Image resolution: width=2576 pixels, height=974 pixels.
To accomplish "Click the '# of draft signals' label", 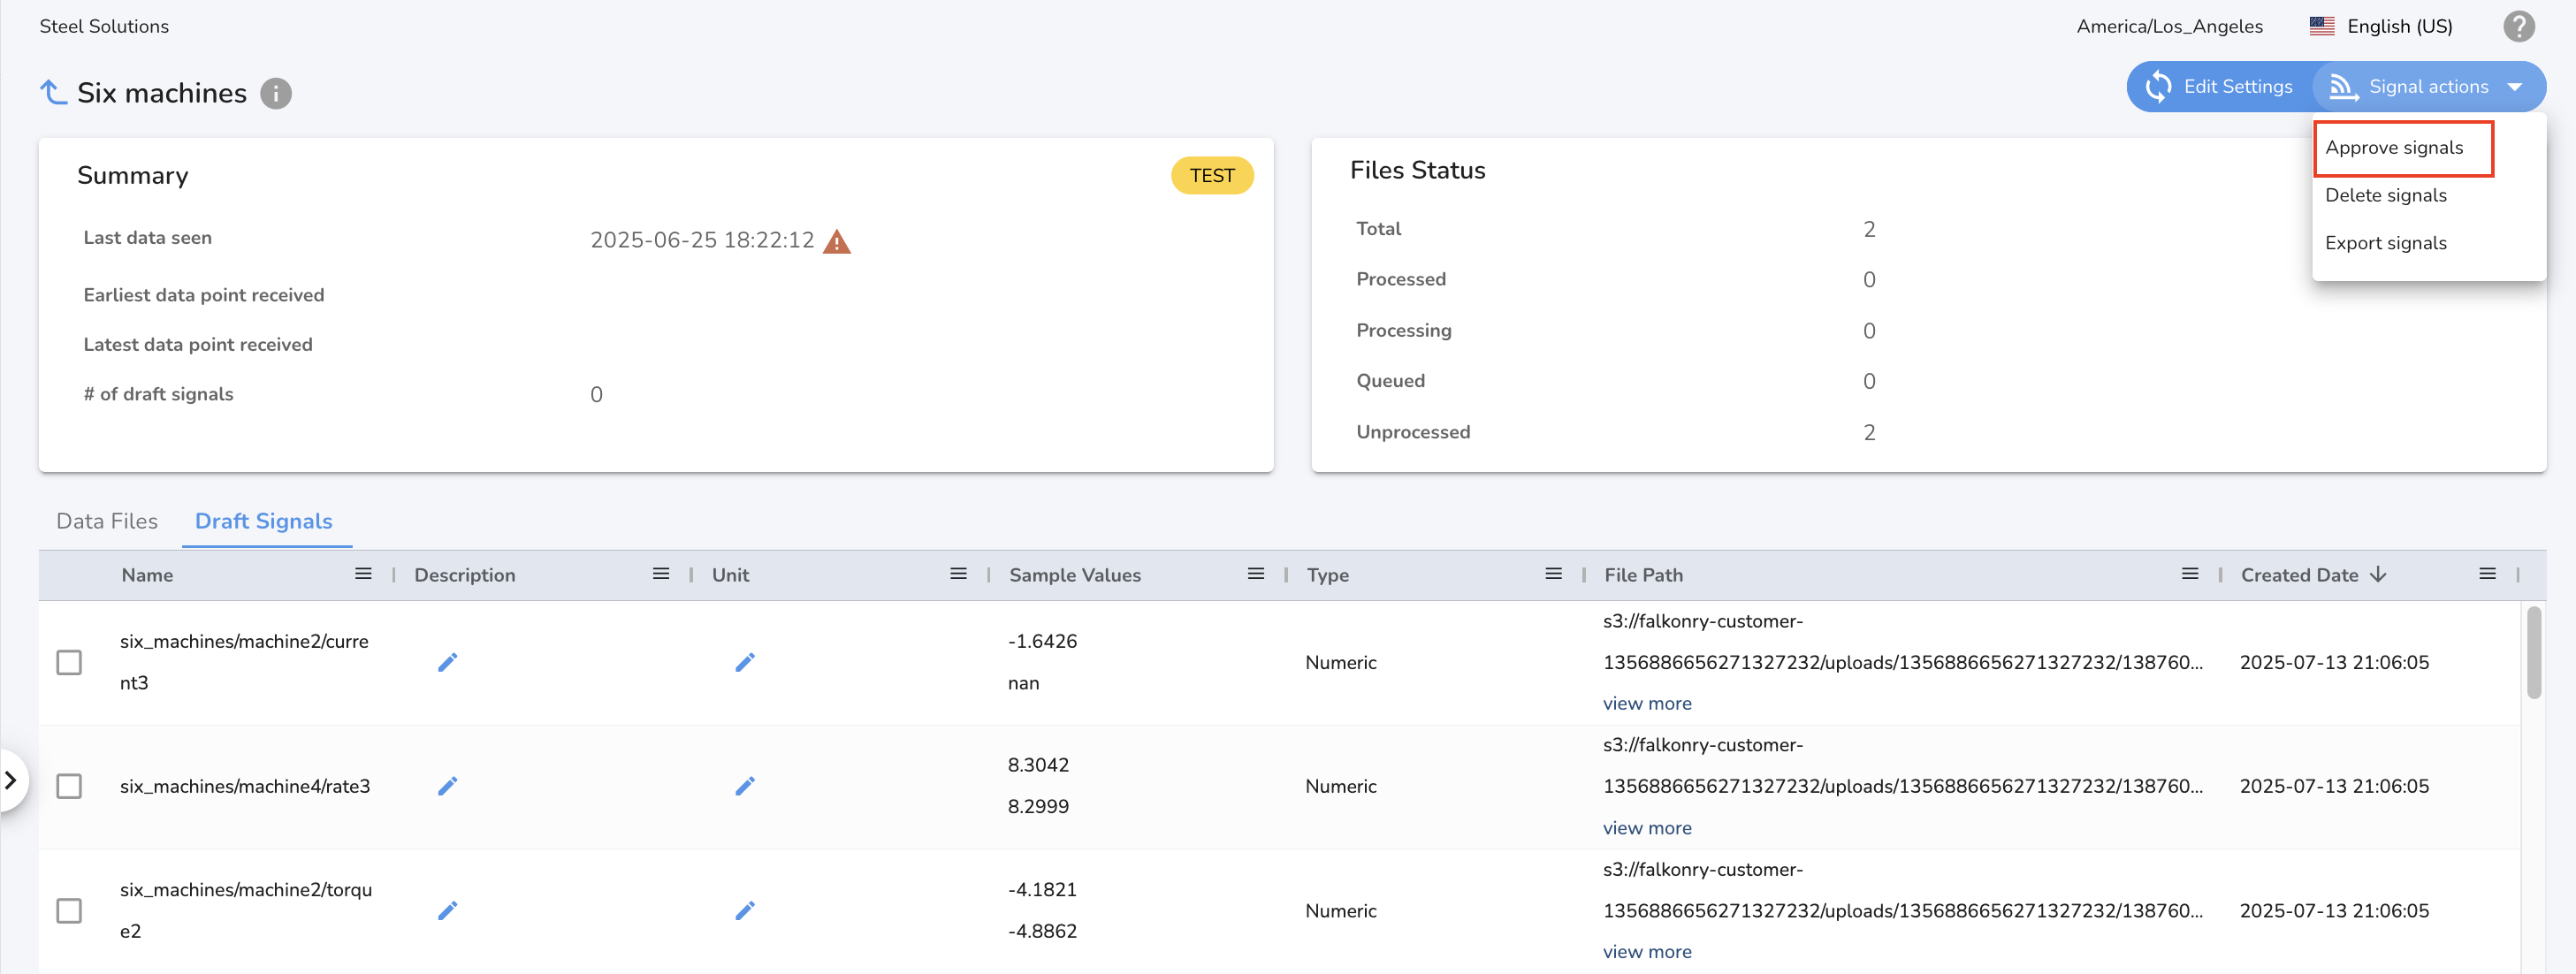I will 158,394.
